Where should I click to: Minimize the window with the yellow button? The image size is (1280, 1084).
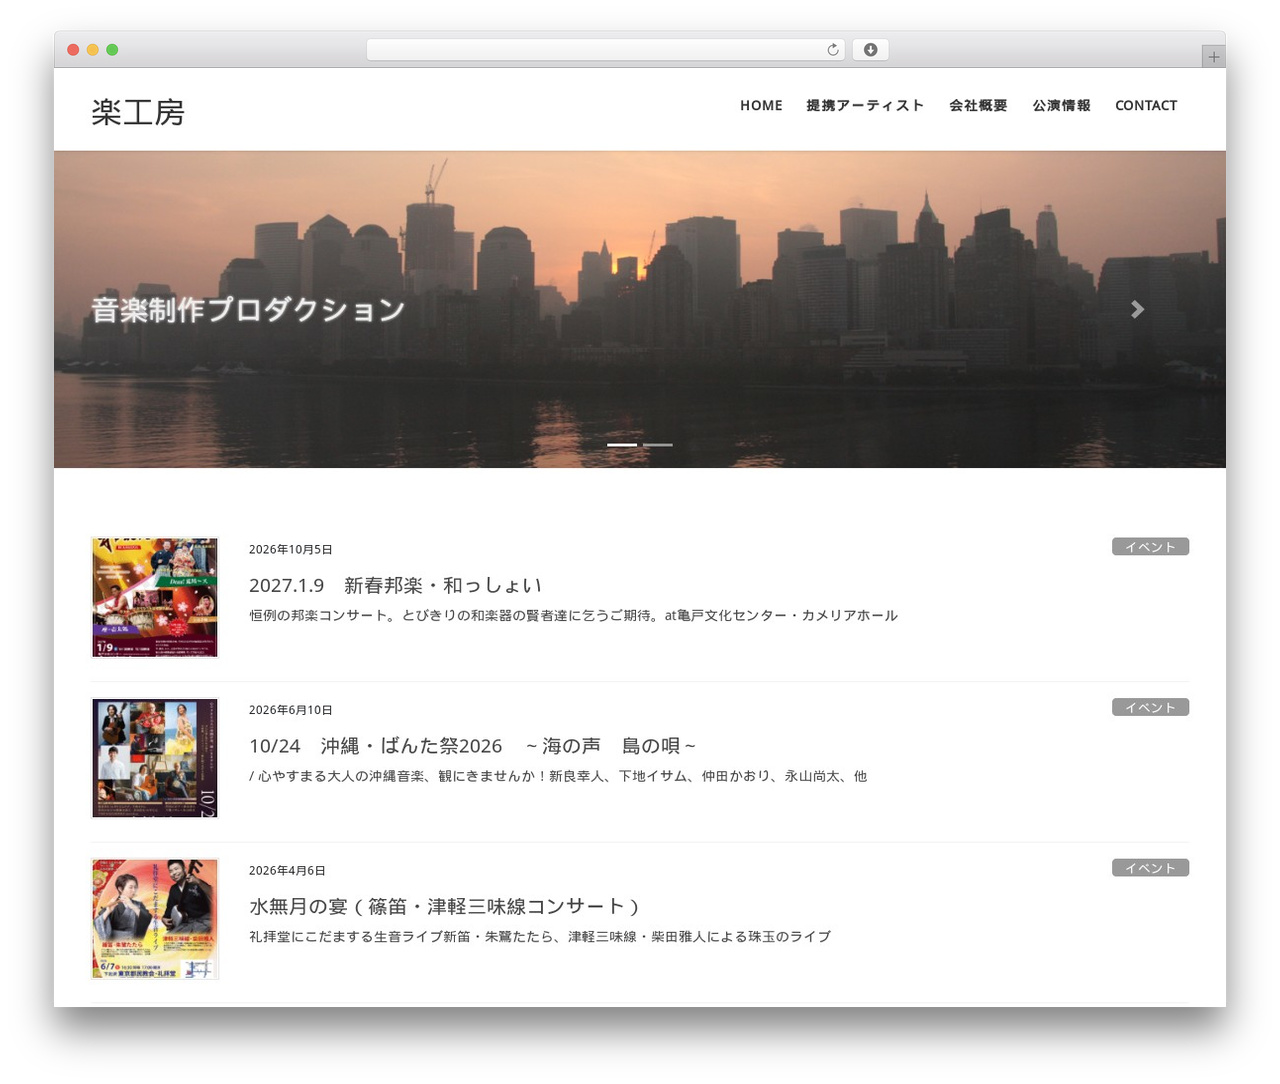click(x=92, y=50)
